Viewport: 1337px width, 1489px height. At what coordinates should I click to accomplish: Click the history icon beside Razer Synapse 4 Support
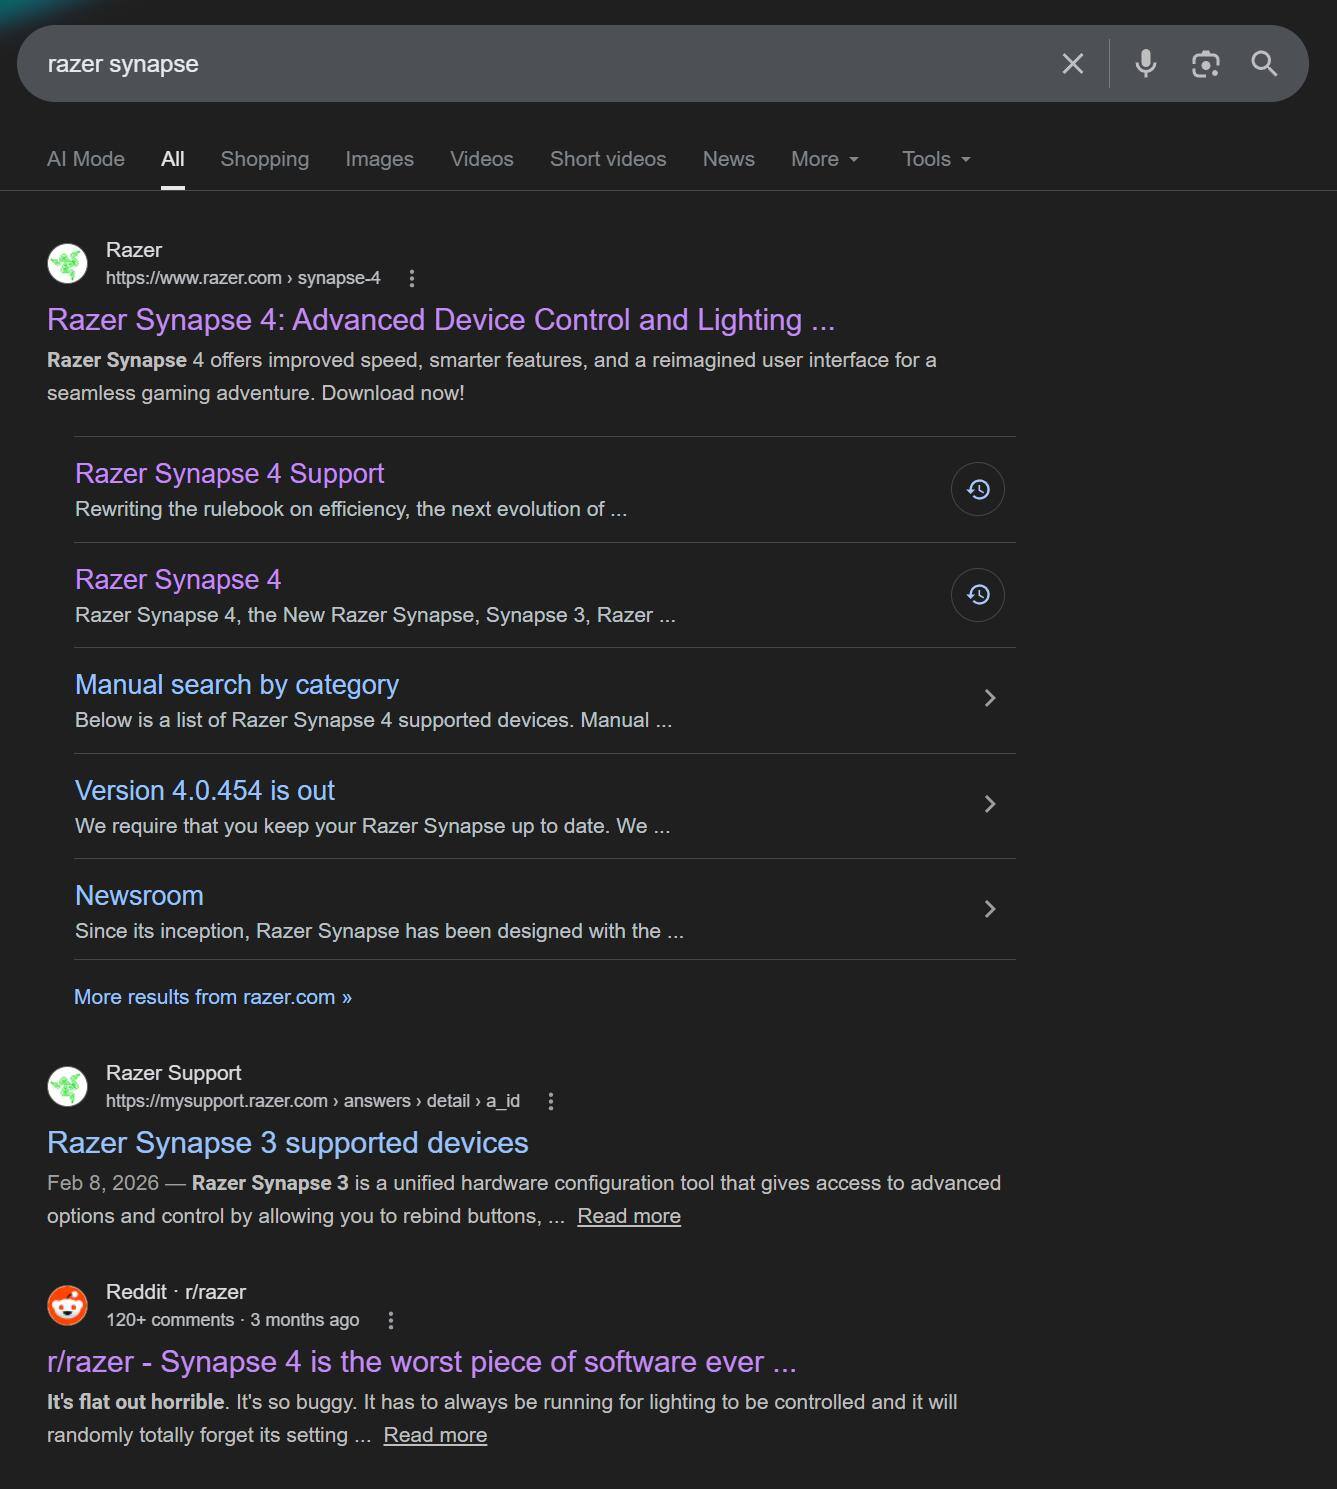[x=976, y=489]
